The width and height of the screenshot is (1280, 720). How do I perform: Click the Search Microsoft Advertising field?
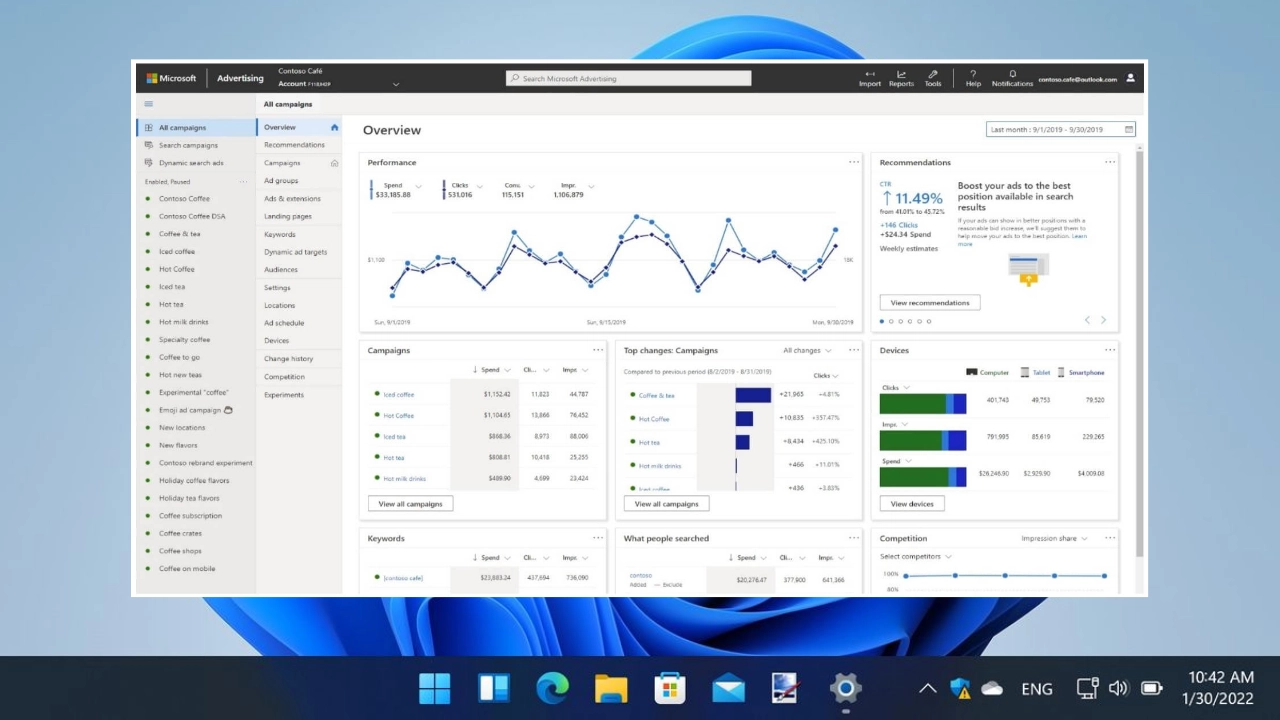click(x=628, y=78)
